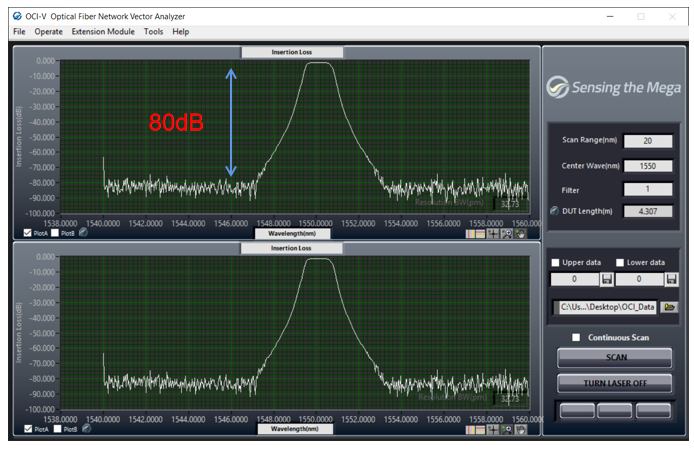
Task: Click the horizontal stripes icon under lower plot
Action: click(480, 429)
